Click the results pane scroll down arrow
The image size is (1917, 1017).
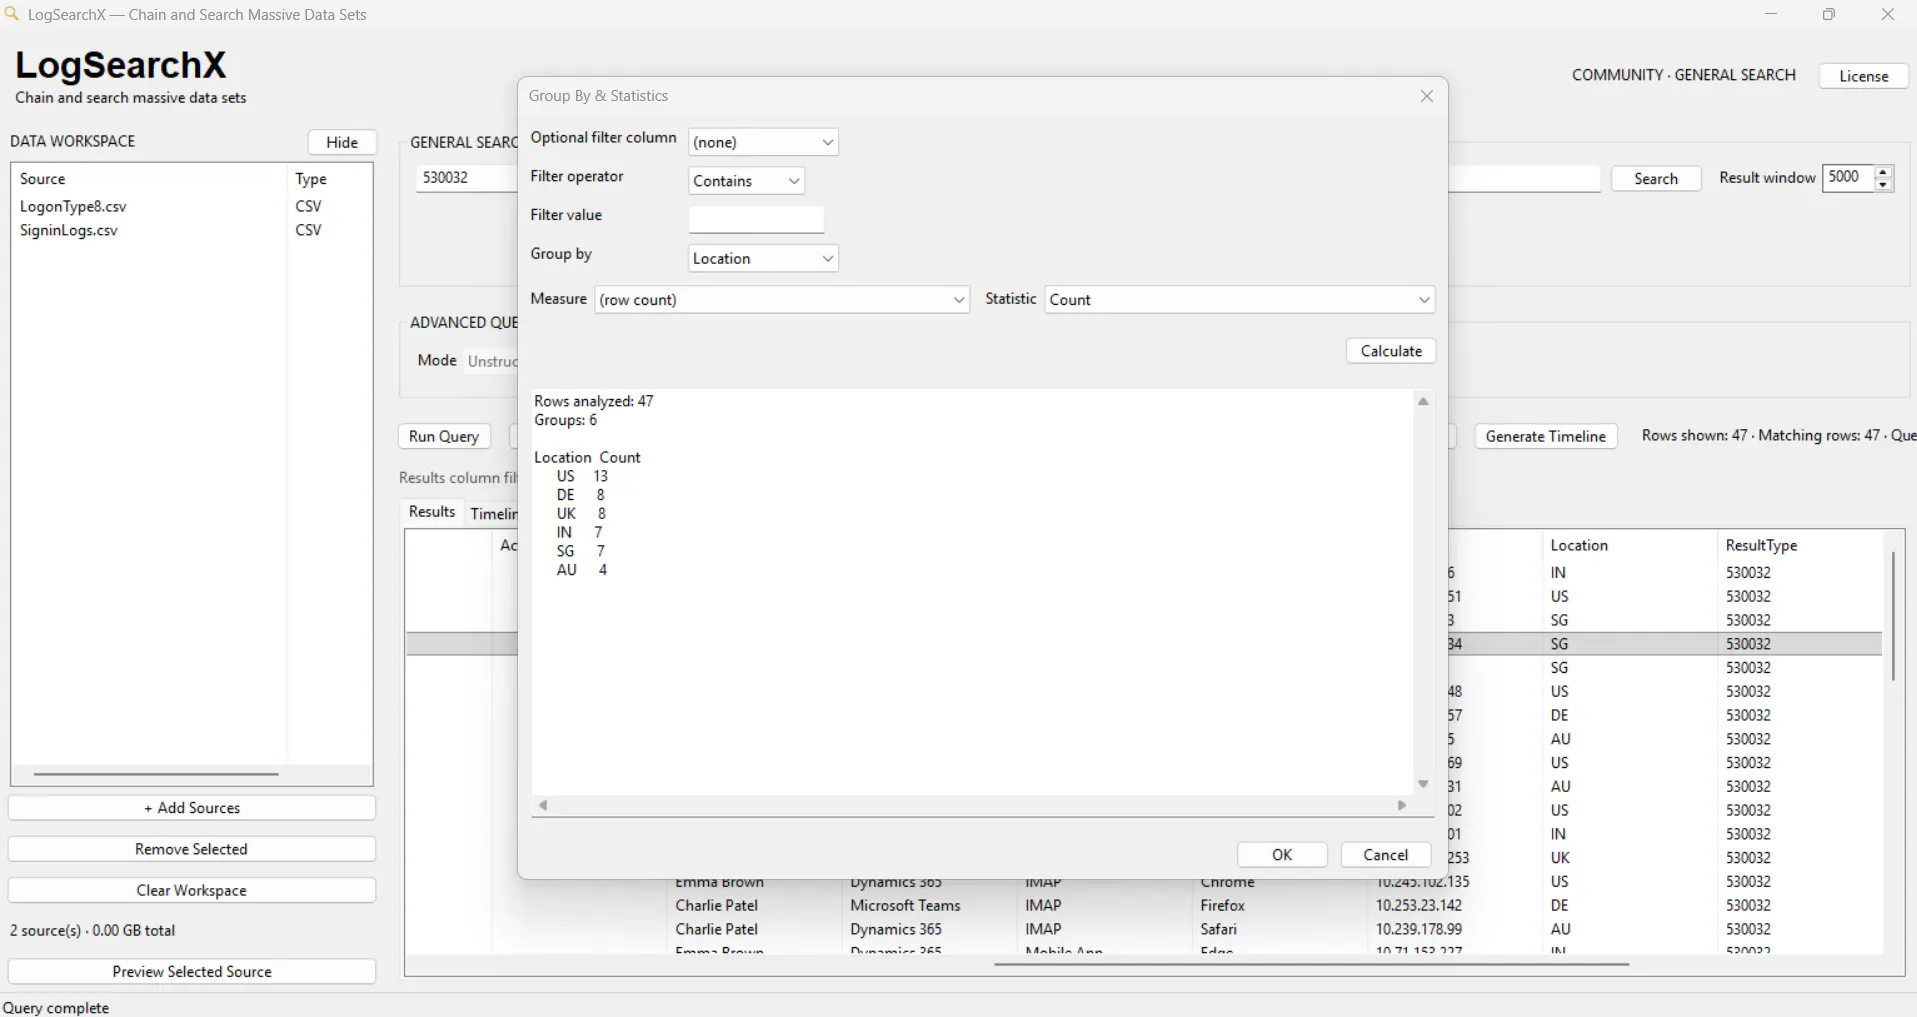1423,784
